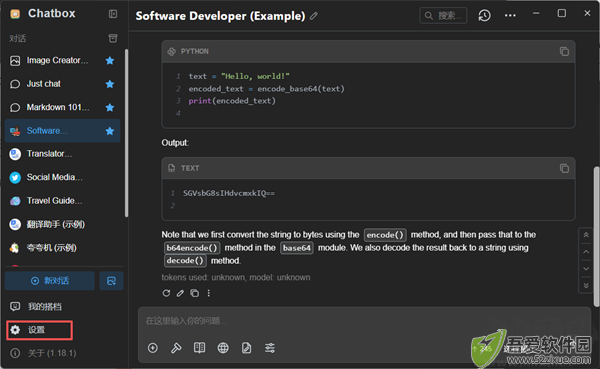Click the encode() inline code text
This screenshot has height=369, width=600.
point(385,235)
